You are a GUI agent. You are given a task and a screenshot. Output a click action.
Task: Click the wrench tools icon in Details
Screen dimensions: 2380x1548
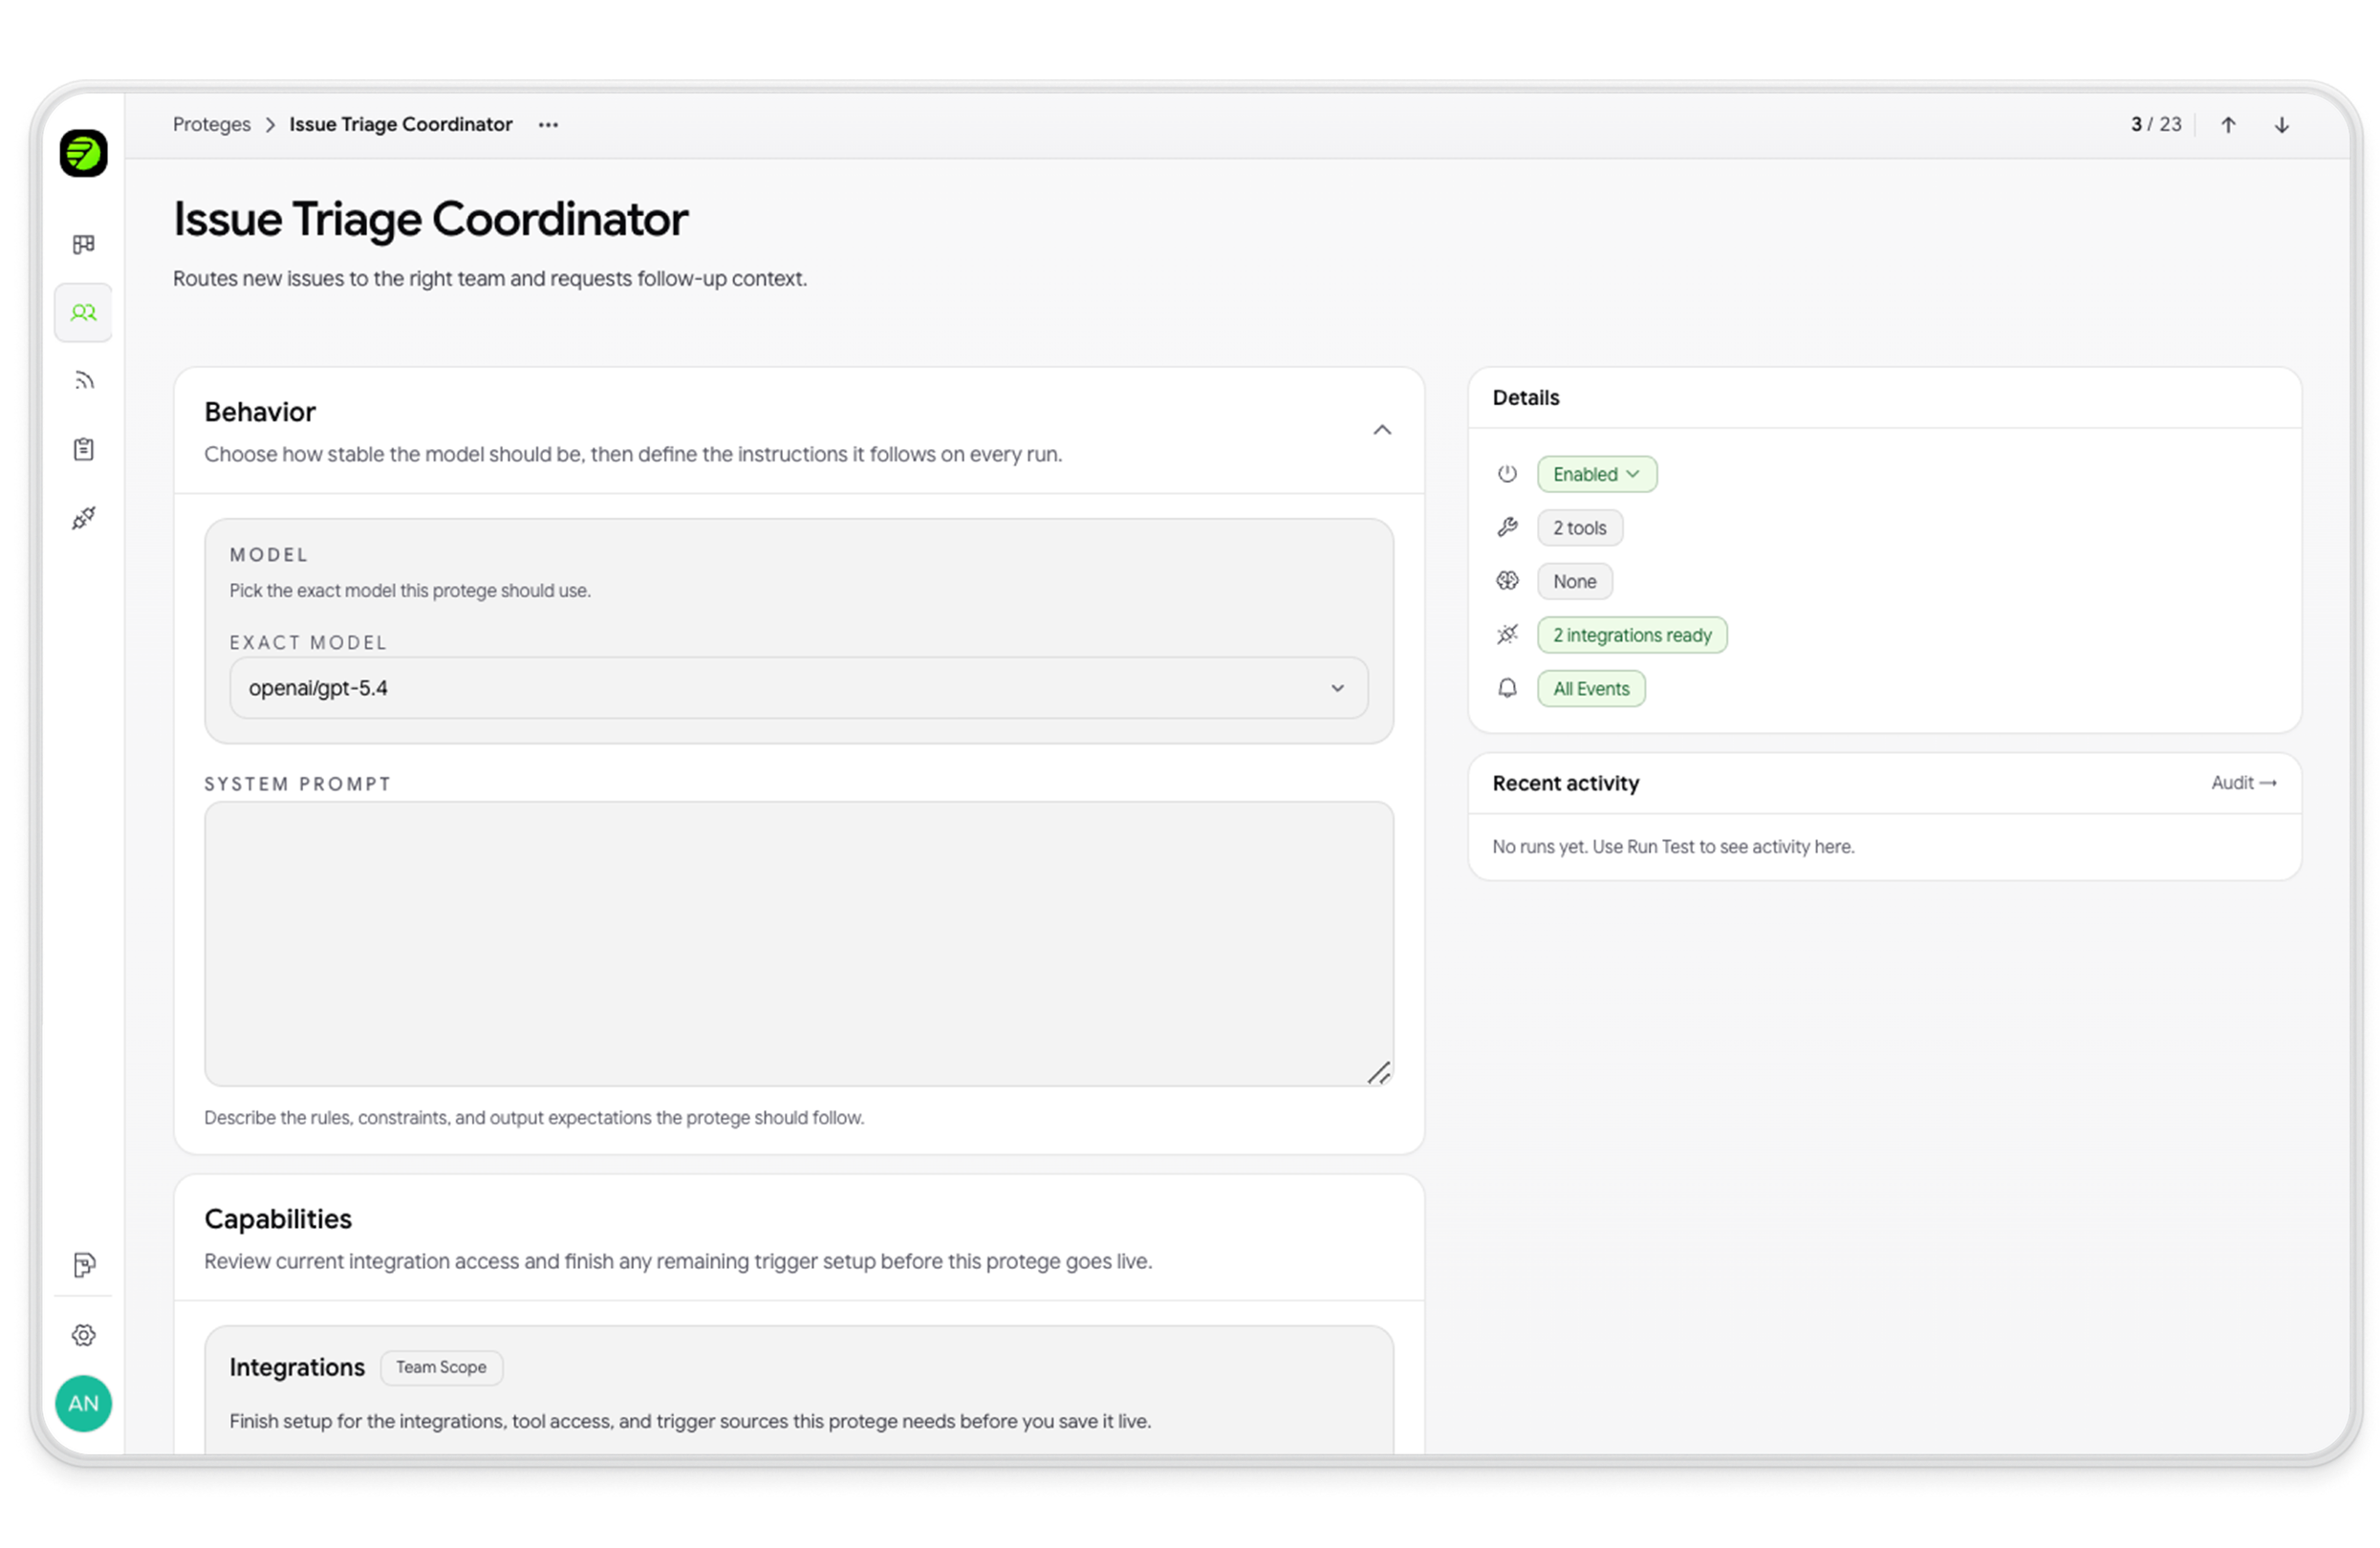pos(1507,527)
